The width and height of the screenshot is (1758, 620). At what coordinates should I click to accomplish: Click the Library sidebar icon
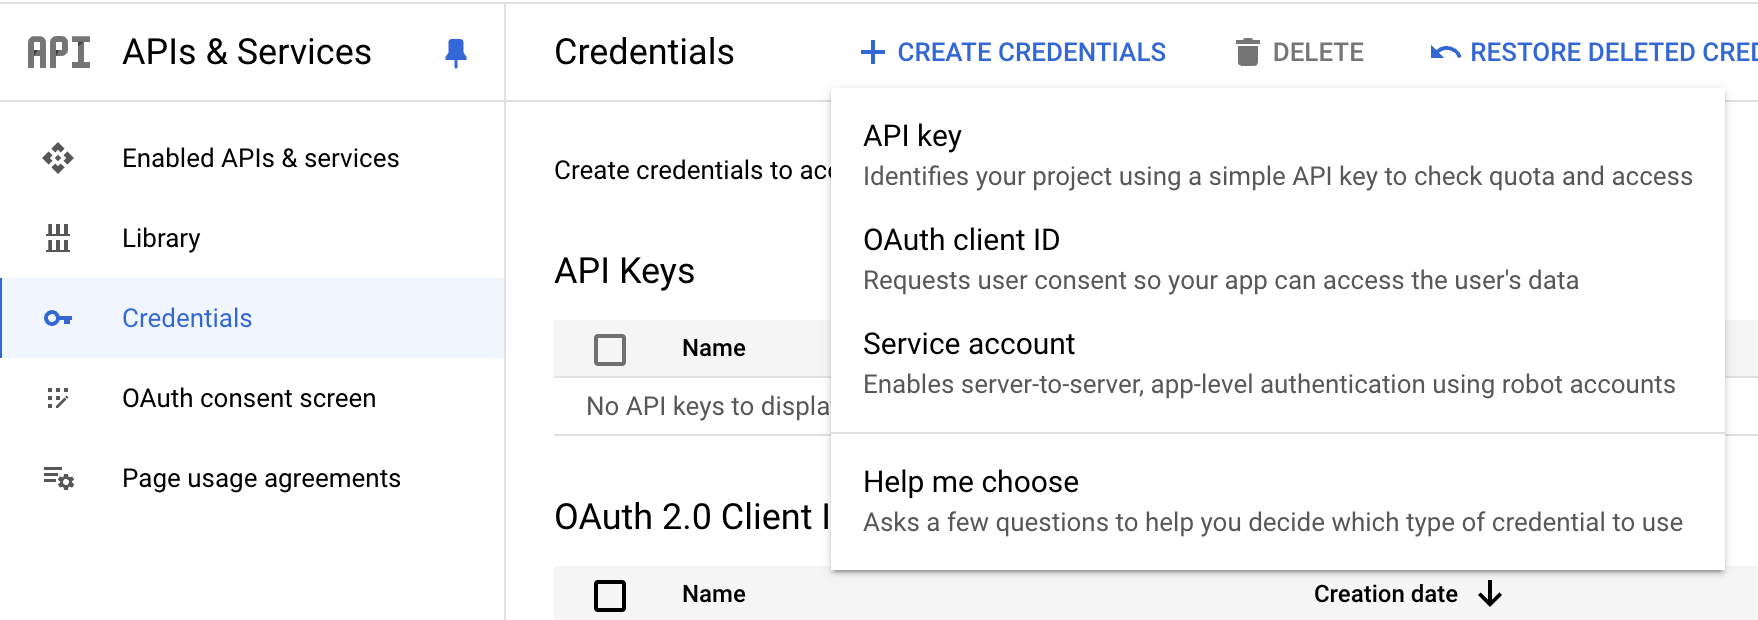pyautogui.click(x=58, y=238)
